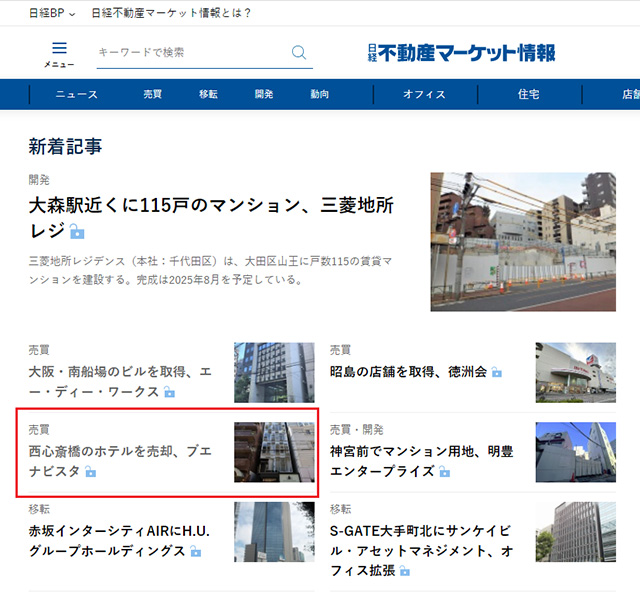Open the 西心斎橋 hotel thumbnail
The width and height of the screenshot is (640, 600).
point(274,452)
